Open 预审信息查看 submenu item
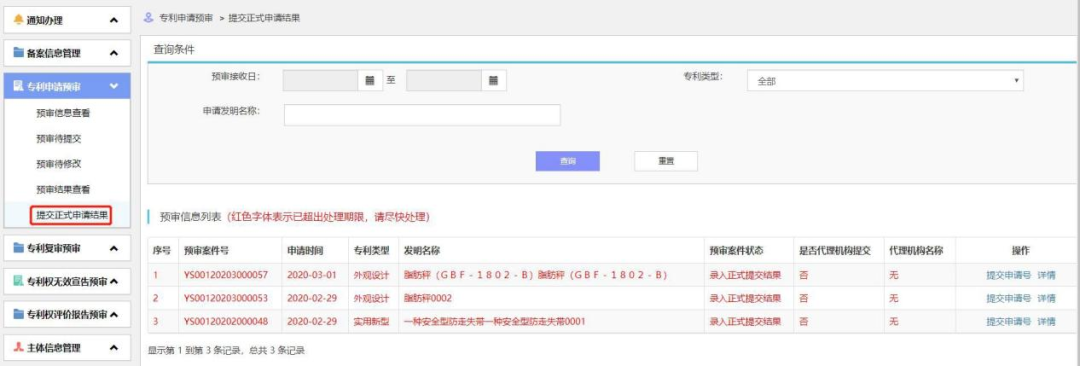 [x=63, y=114]
